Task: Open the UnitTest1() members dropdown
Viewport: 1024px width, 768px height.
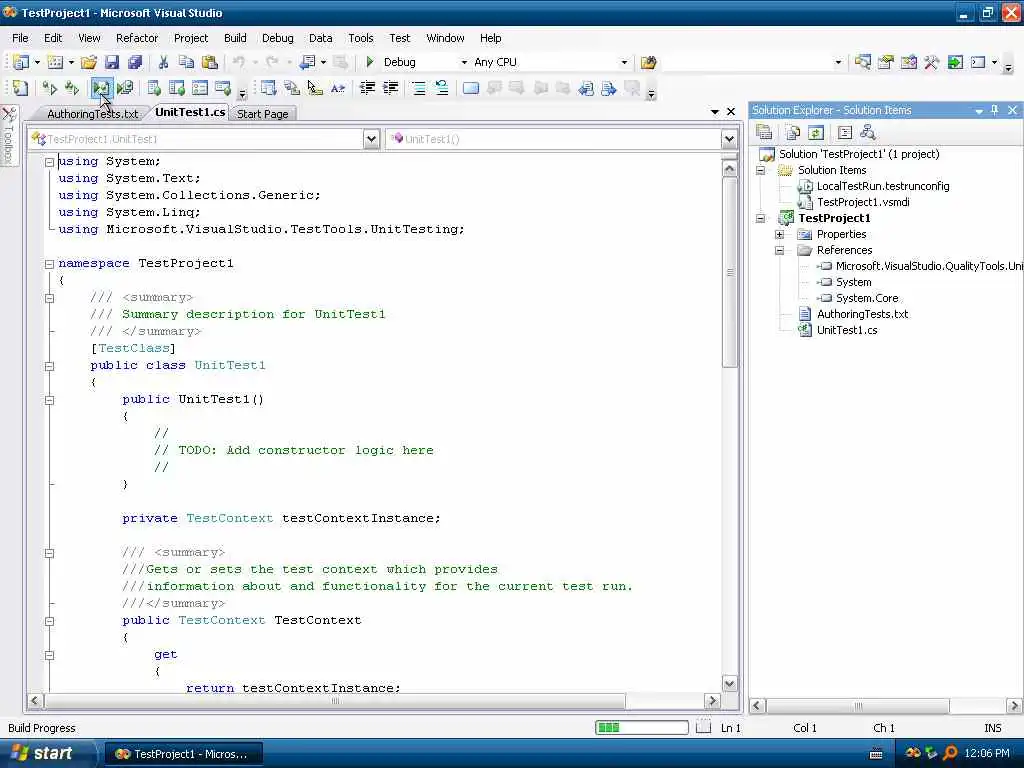Action: (x=729, y=139)
